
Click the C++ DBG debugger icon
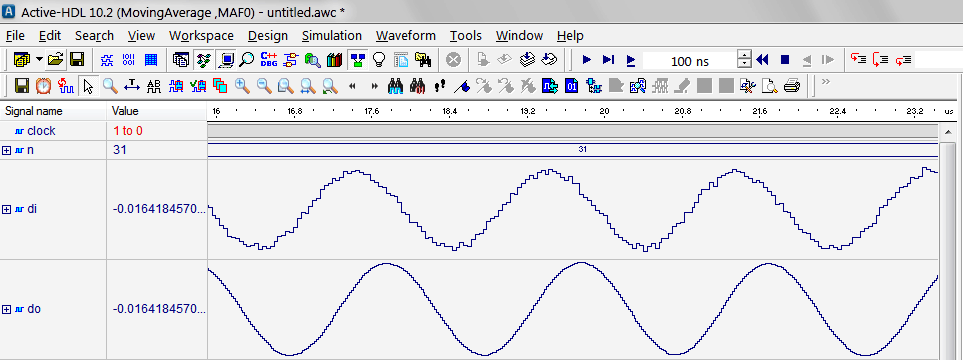click(x=269, y=60)
